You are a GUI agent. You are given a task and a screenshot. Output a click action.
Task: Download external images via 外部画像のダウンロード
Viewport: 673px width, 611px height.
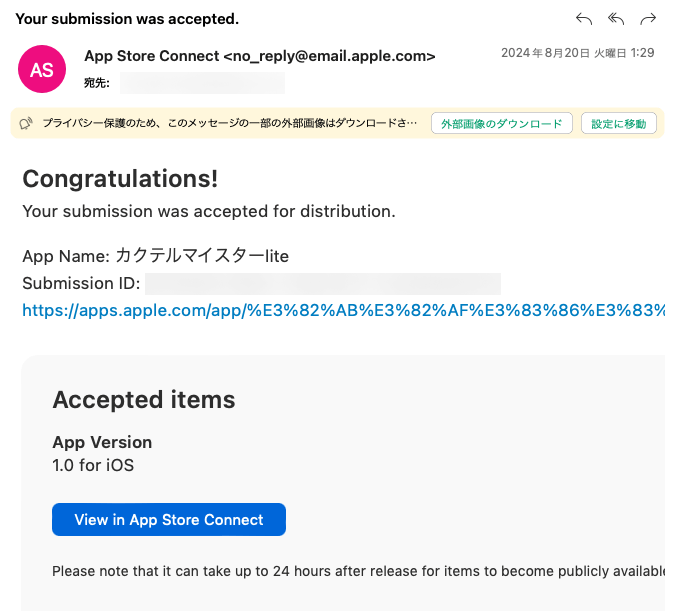(502, 124)
